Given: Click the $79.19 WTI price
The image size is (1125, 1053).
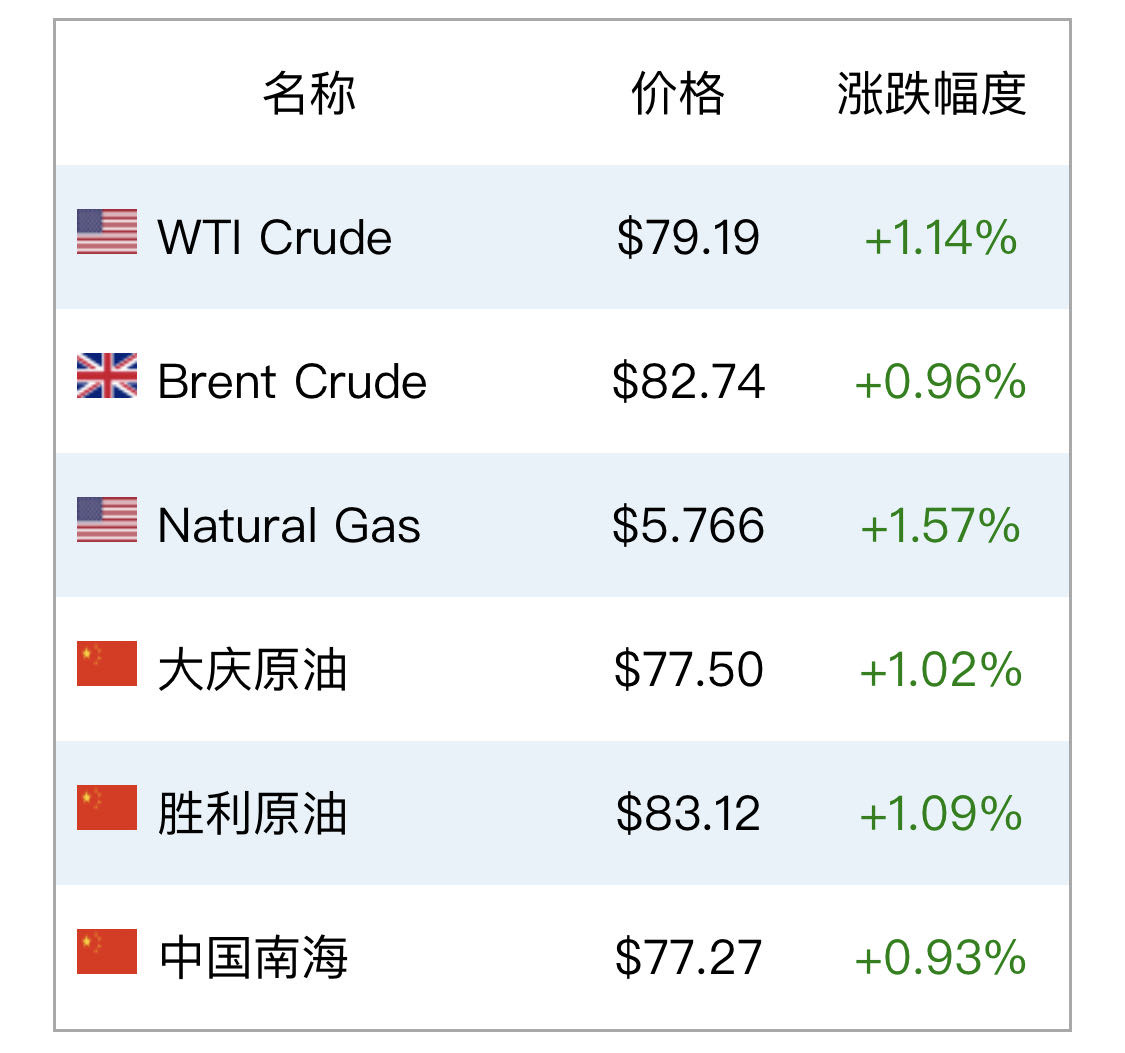Looking at the screenshot, I should [x=688, y=237].
